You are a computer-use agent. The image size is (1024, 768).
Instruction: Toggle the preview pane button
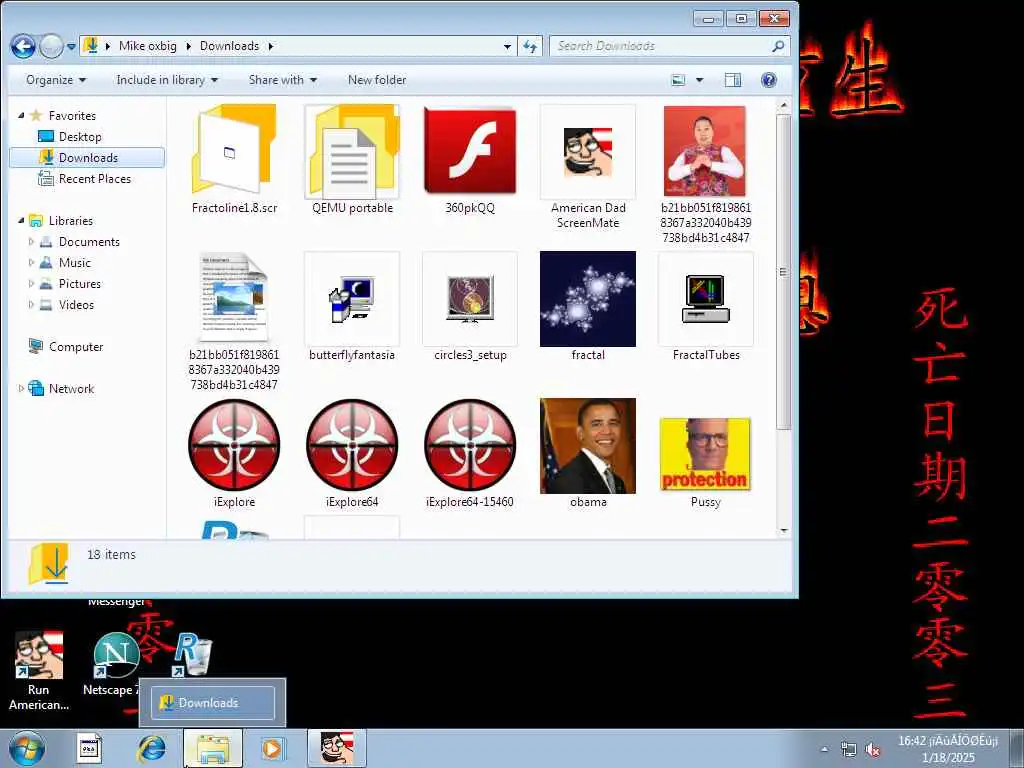[733, 80]
